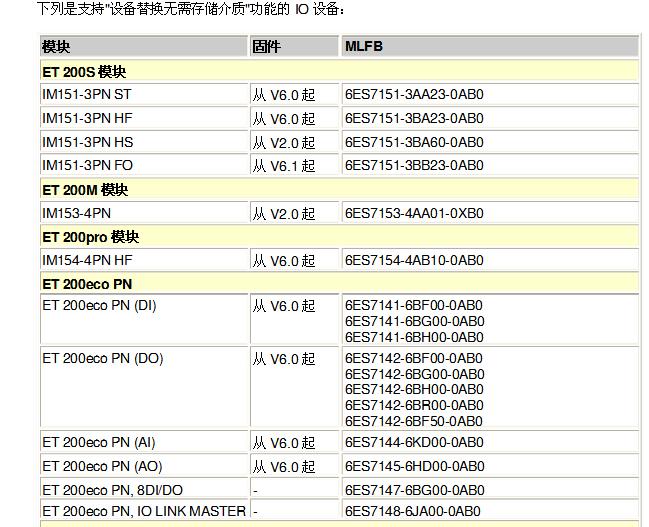649x527 pixels.
Task: Select MLFB 6ES7148-6JA00-0AB0
Action: pyautogui.click(x=412, y=511)
